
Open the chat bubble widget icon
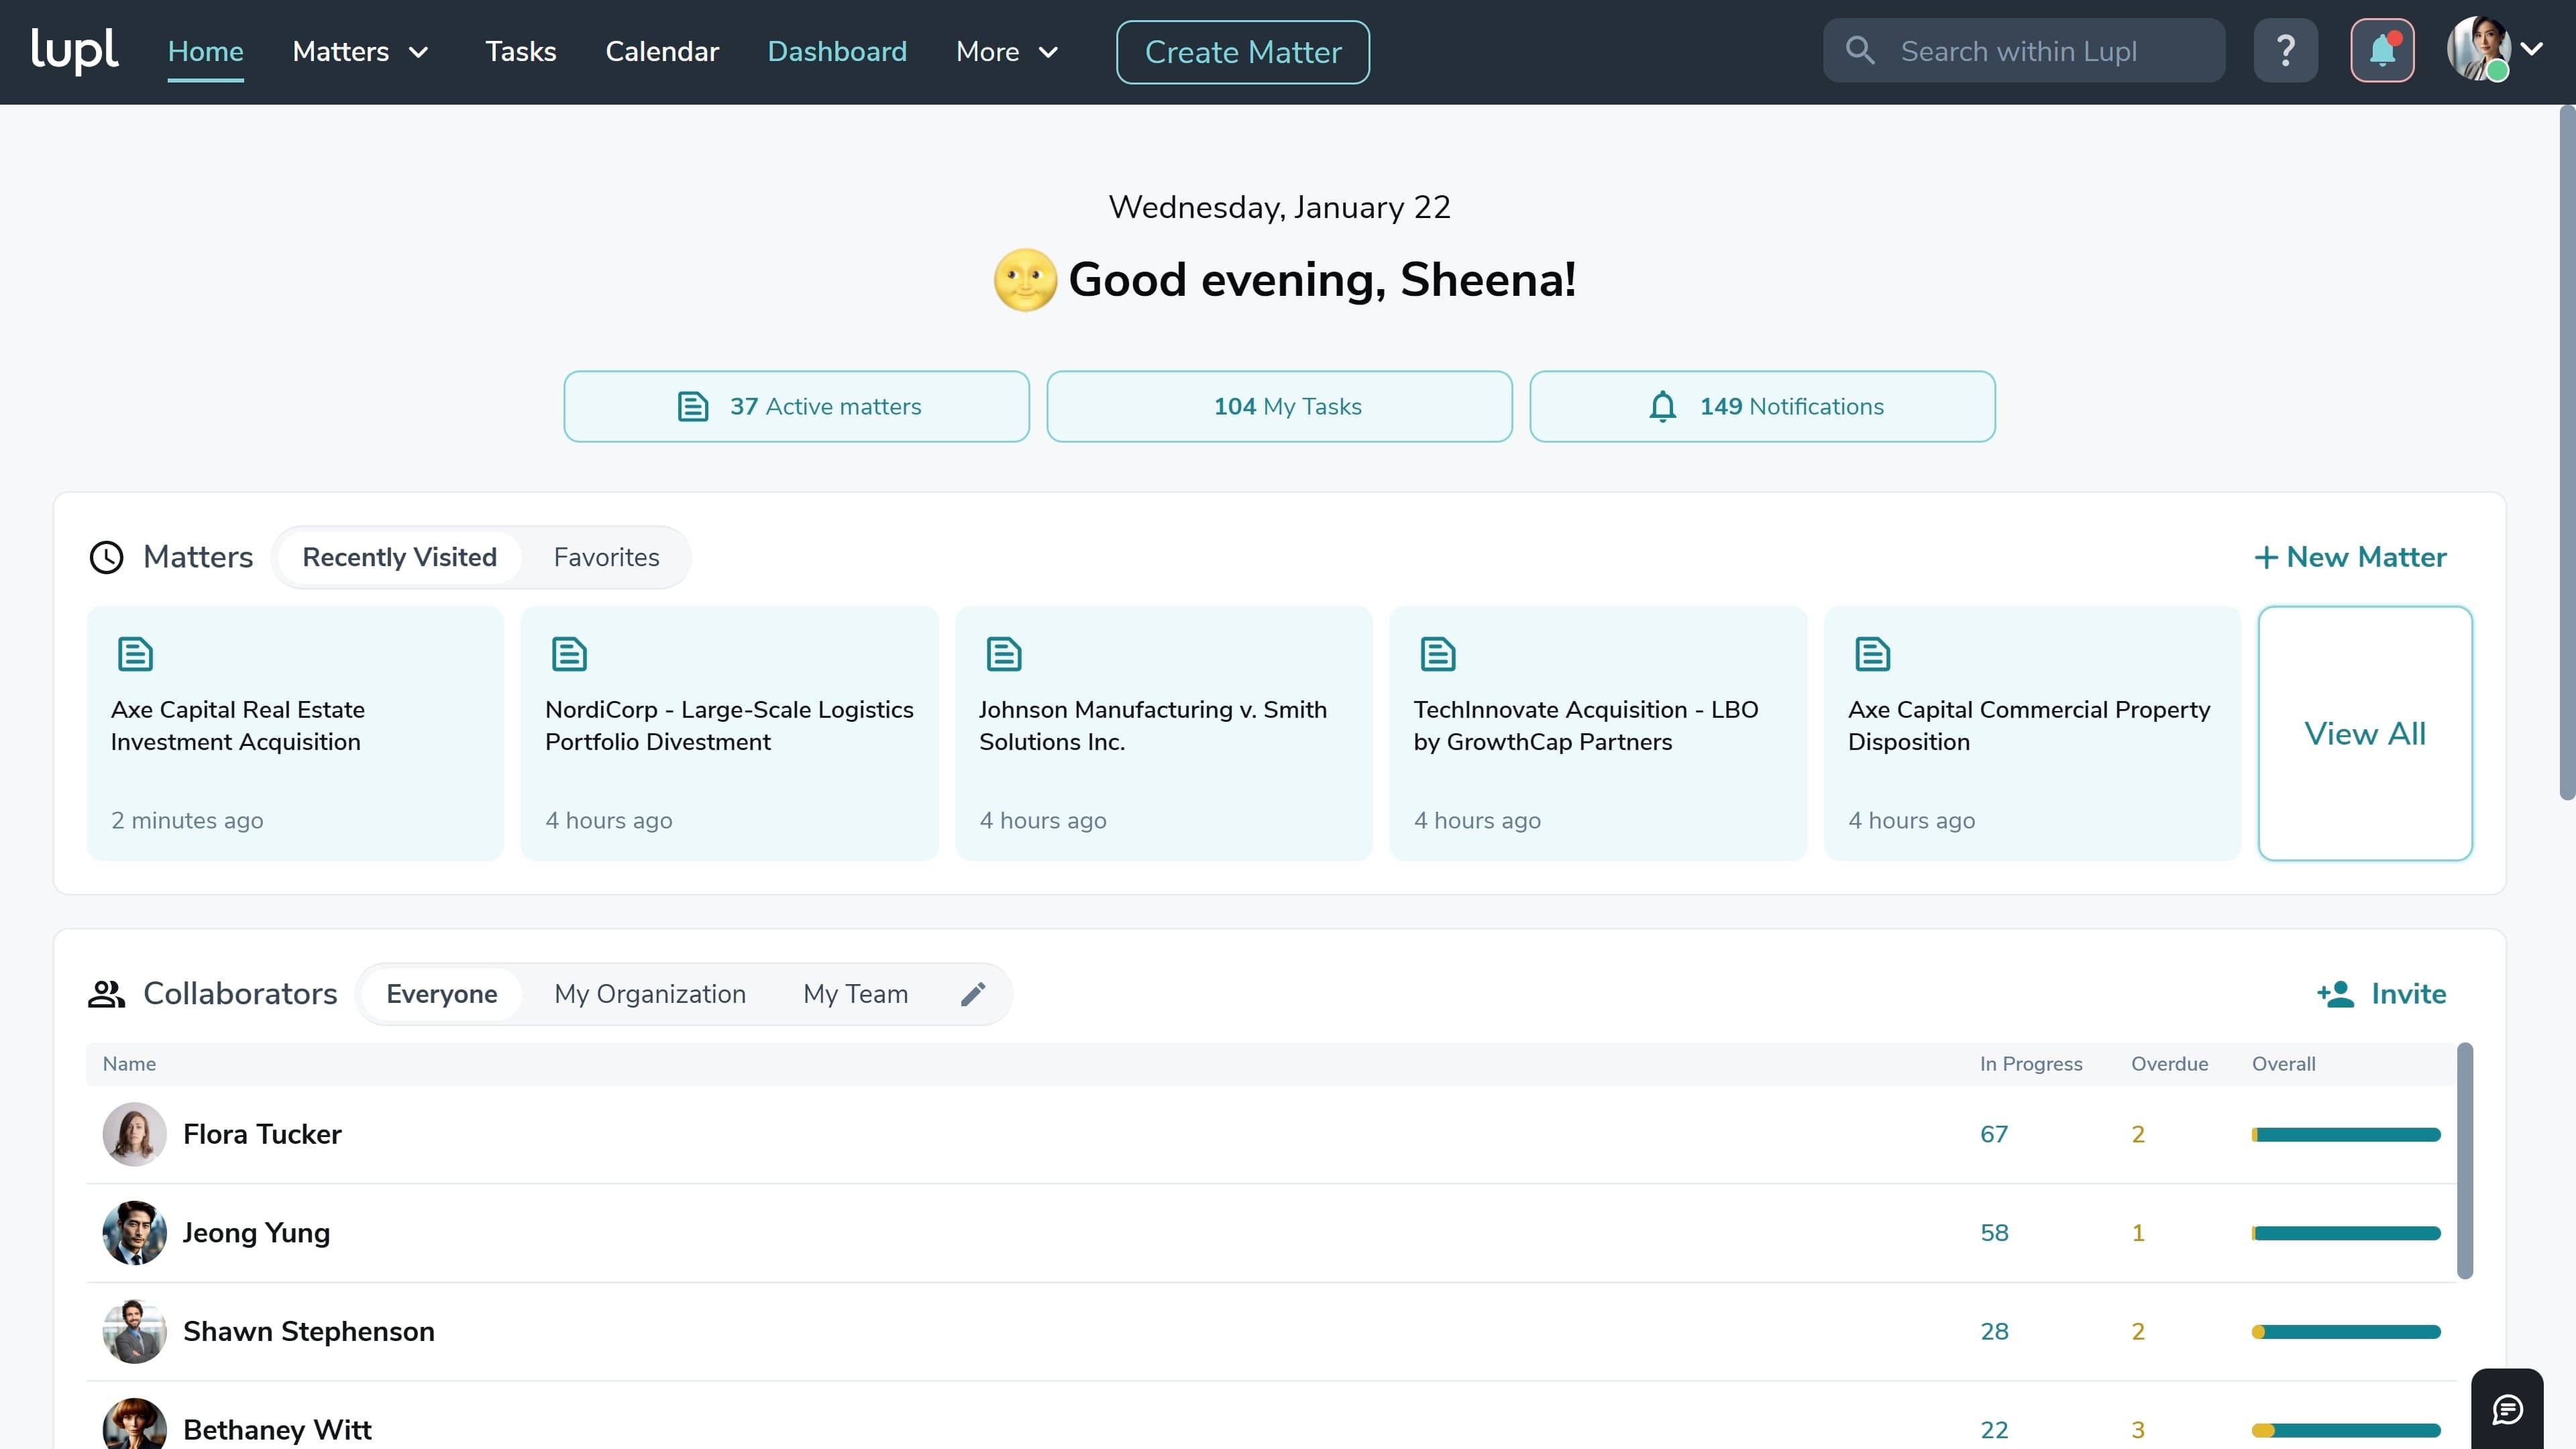tap(2507, 1409)
